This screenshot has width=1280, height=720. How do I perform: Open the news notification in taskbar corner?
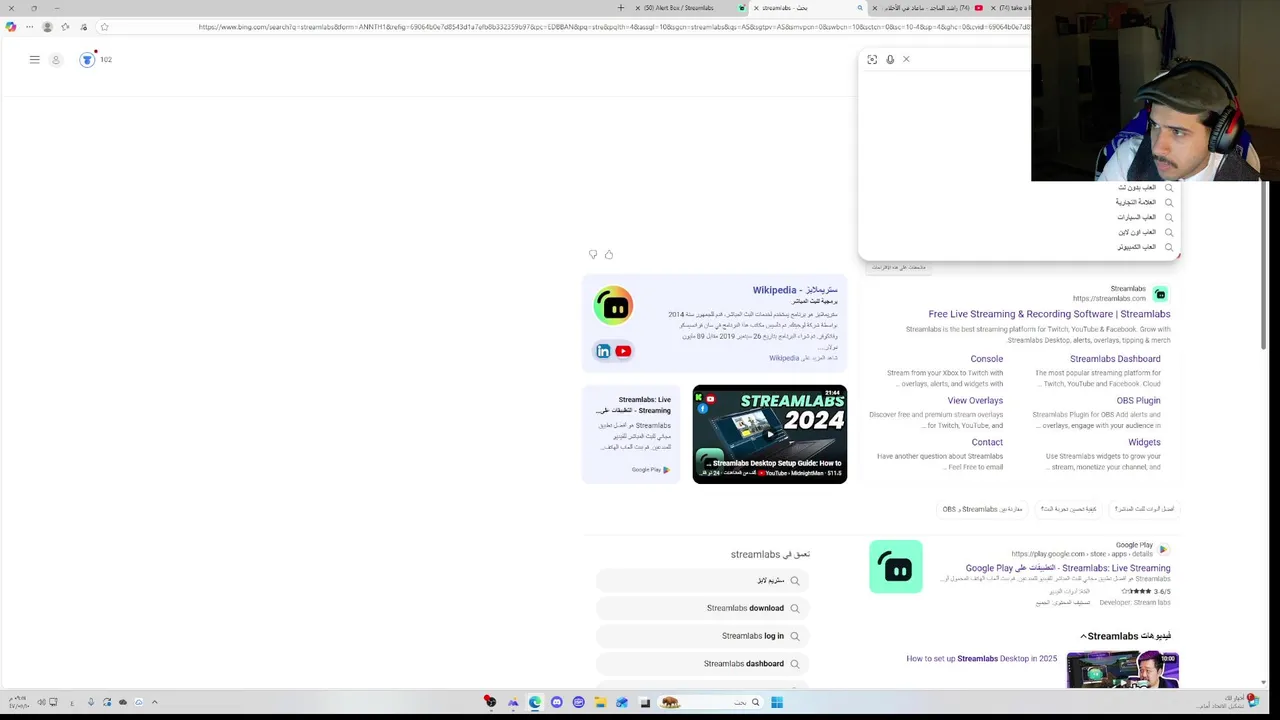pos(1223,702)
